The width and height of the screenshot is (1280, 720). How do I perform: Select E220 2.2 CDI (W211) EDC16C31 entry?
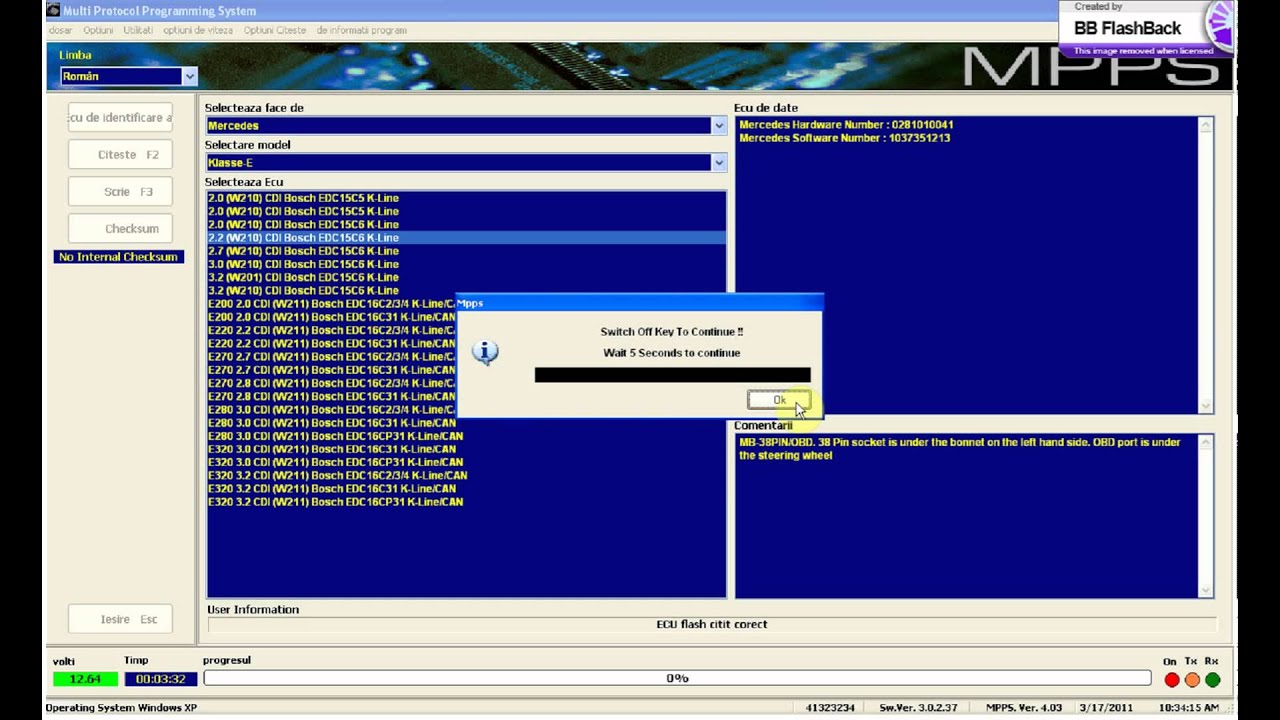(x=331, y=343)
